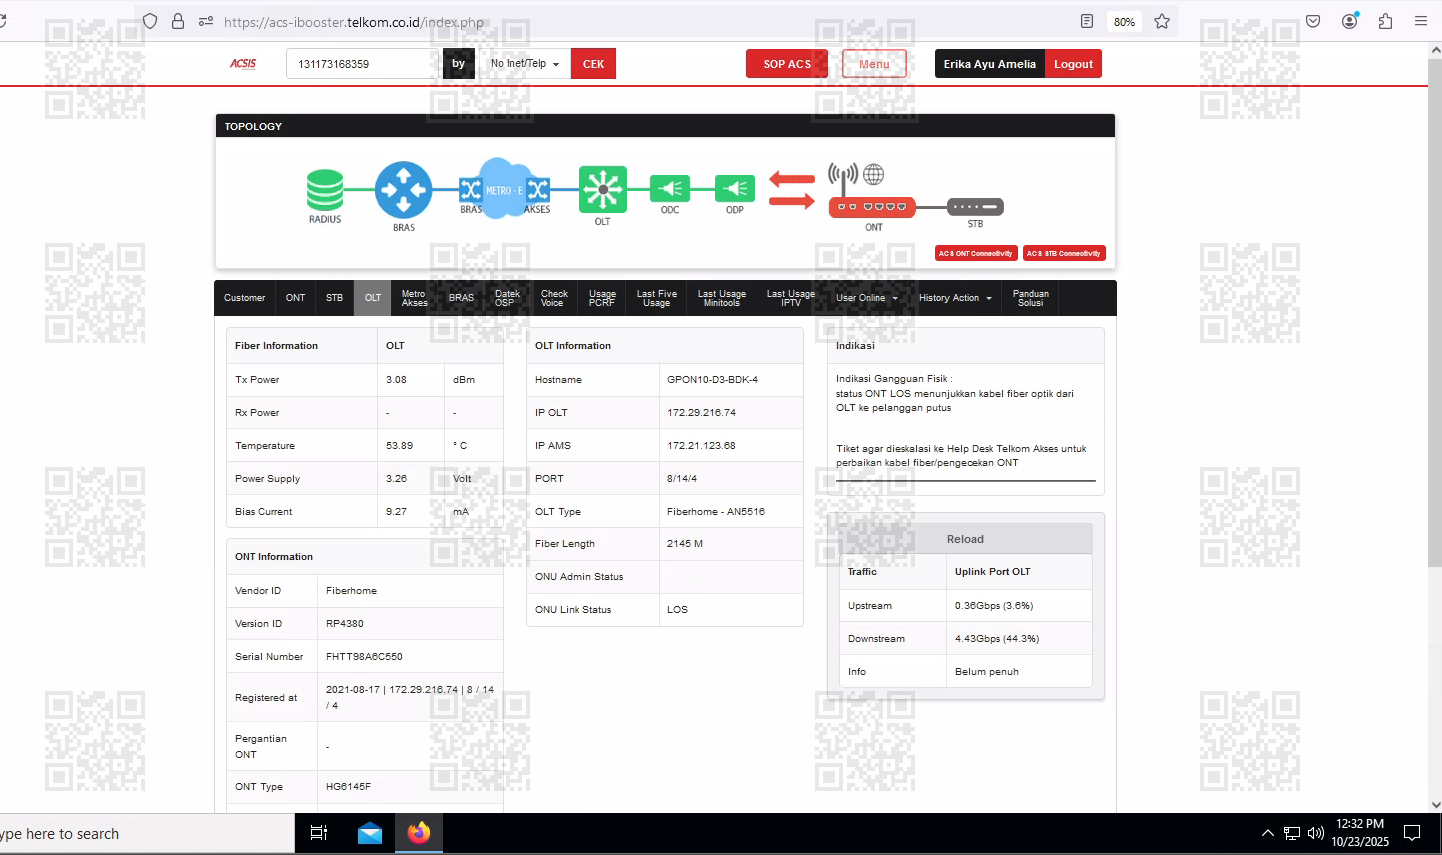Click the Logout button
This screenshot has width=1442, height=855.
[1073, 64]
